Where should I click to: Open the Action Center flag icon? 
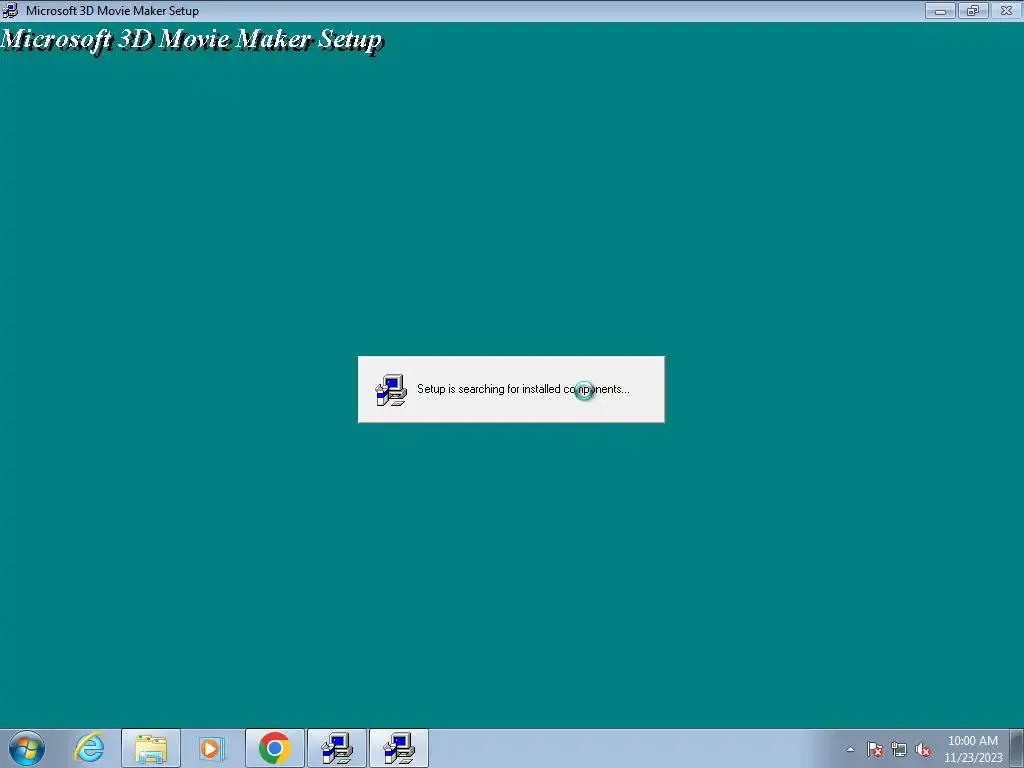pyautogui.click(x=875, y=749)
